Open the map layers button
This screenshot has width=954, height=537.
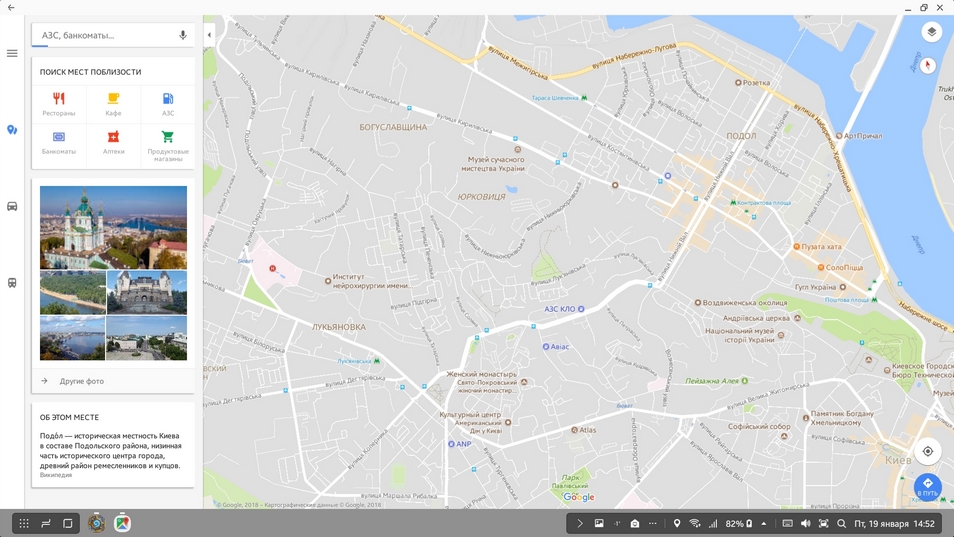(931, 32)
